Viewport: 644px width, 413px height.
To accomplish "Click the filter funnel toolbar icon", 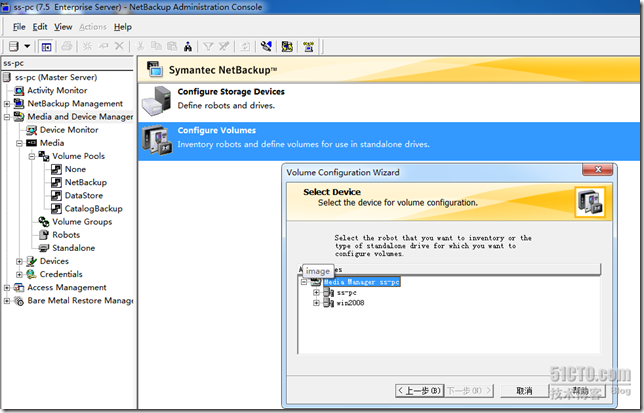I will (x=208, y=46).
